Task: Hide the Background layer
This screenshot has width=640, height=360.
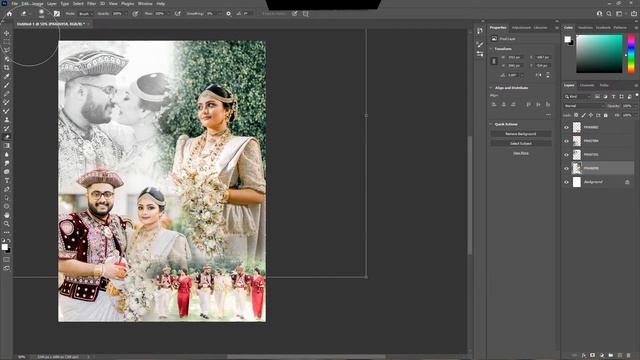Action: pyautogui.click(x=567, y=182)
